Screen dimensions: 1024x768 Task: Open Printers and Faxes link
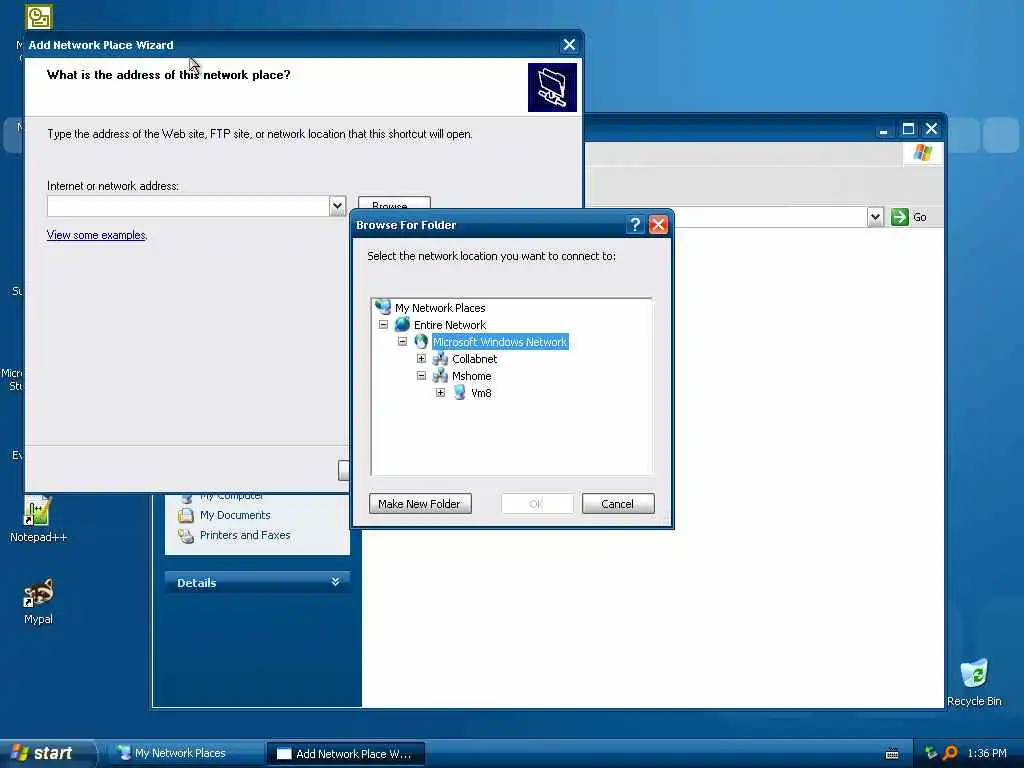[245, 535]
